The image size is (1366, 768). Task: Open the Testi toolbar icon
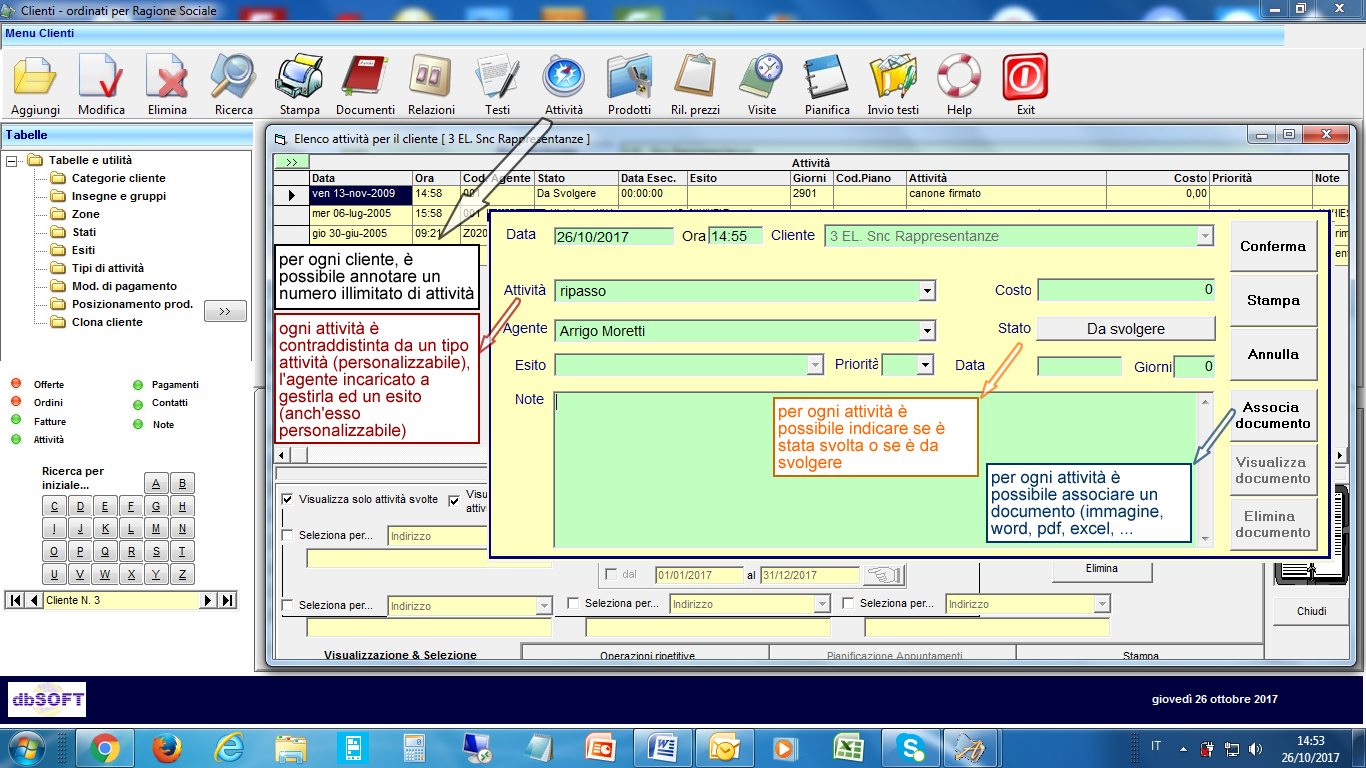point(497,86)
